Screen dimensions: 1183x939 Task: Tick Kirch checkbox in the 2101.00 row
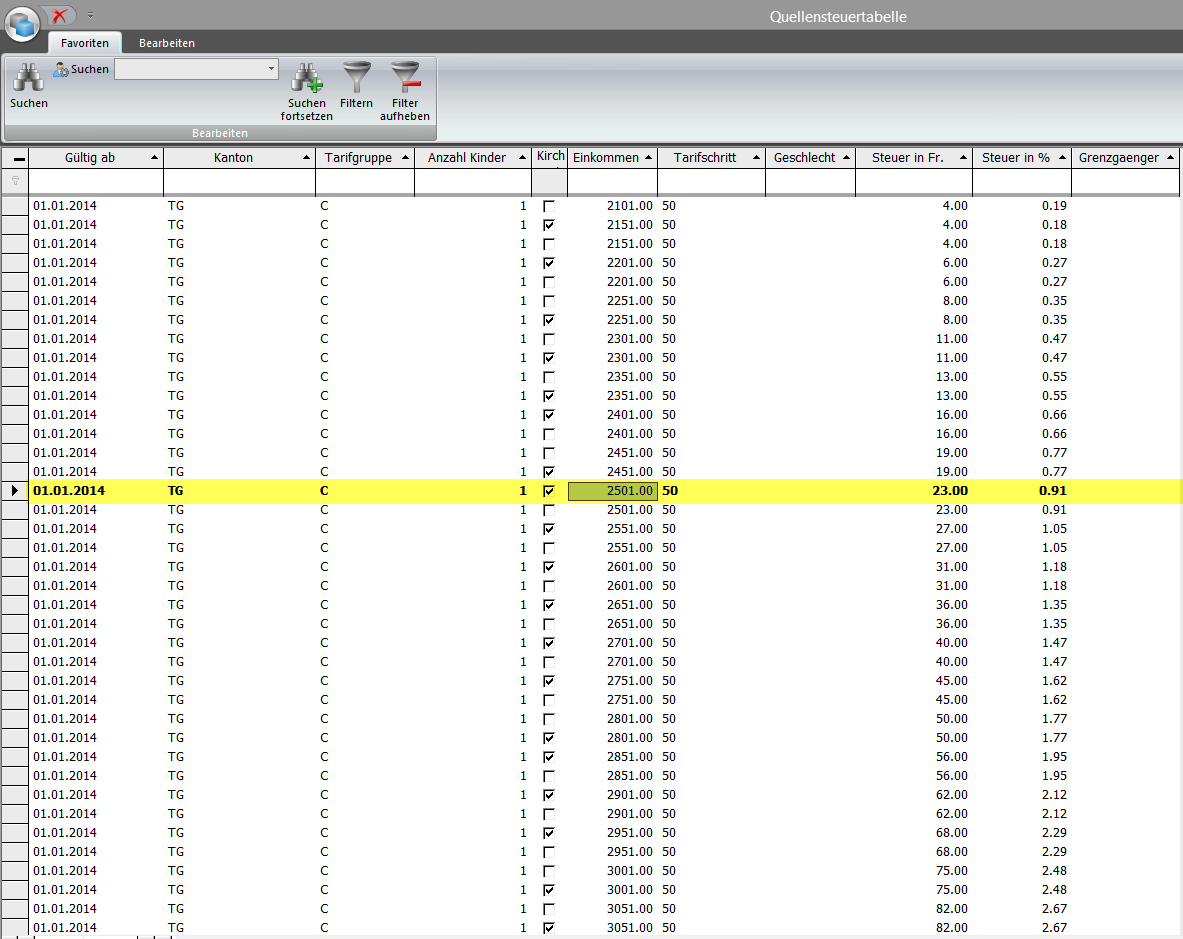click(549, 206)
